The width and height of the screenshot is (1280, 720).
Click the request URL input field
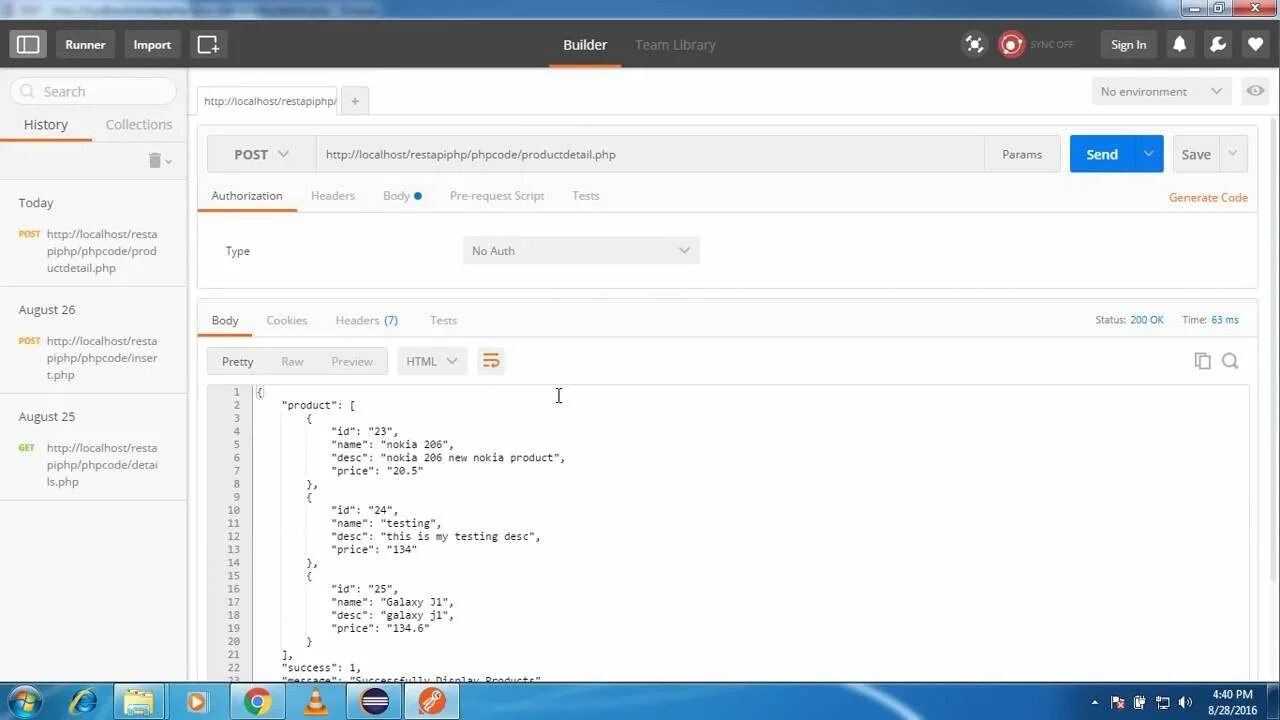click(x=650, y=154)
